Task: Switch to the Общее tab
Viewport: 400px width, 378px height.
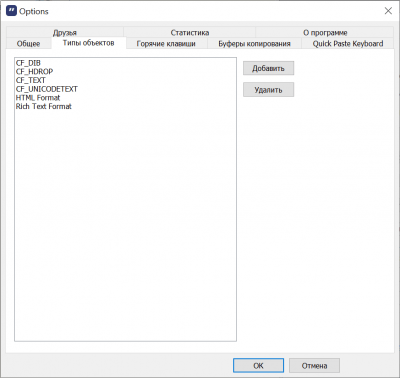Action: point(29,43)
